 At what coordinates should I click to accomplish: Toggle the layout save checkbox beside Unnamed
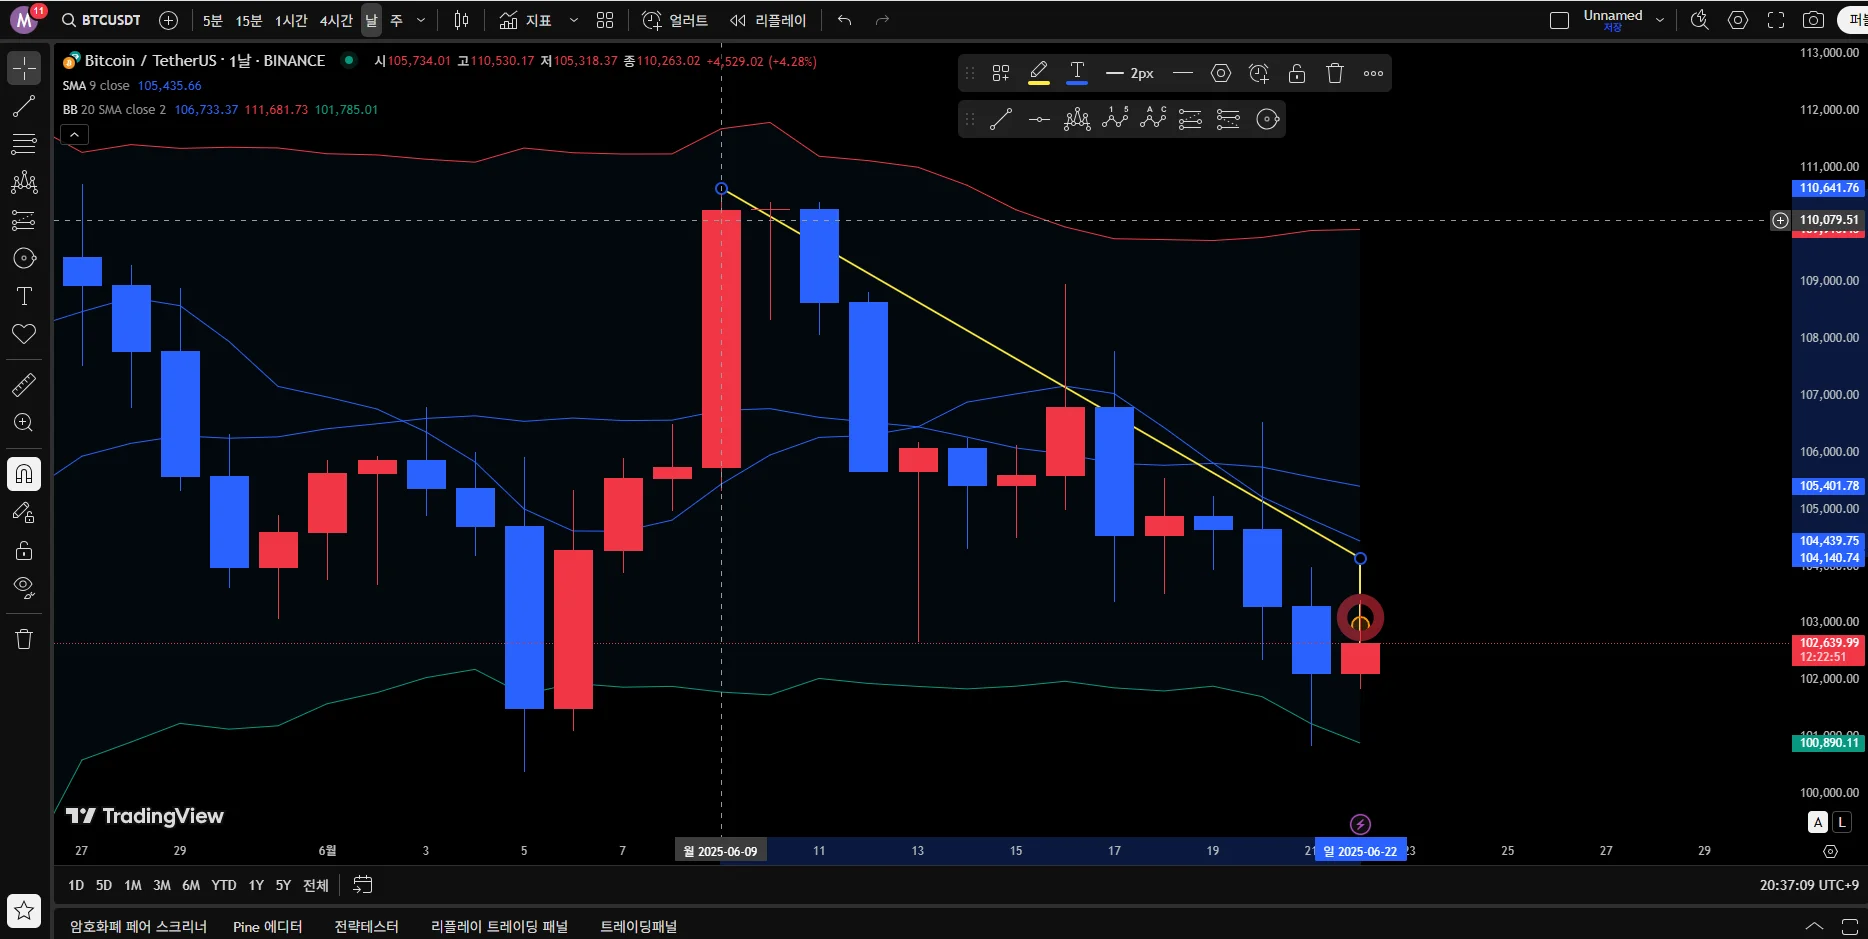[1559, 20]
